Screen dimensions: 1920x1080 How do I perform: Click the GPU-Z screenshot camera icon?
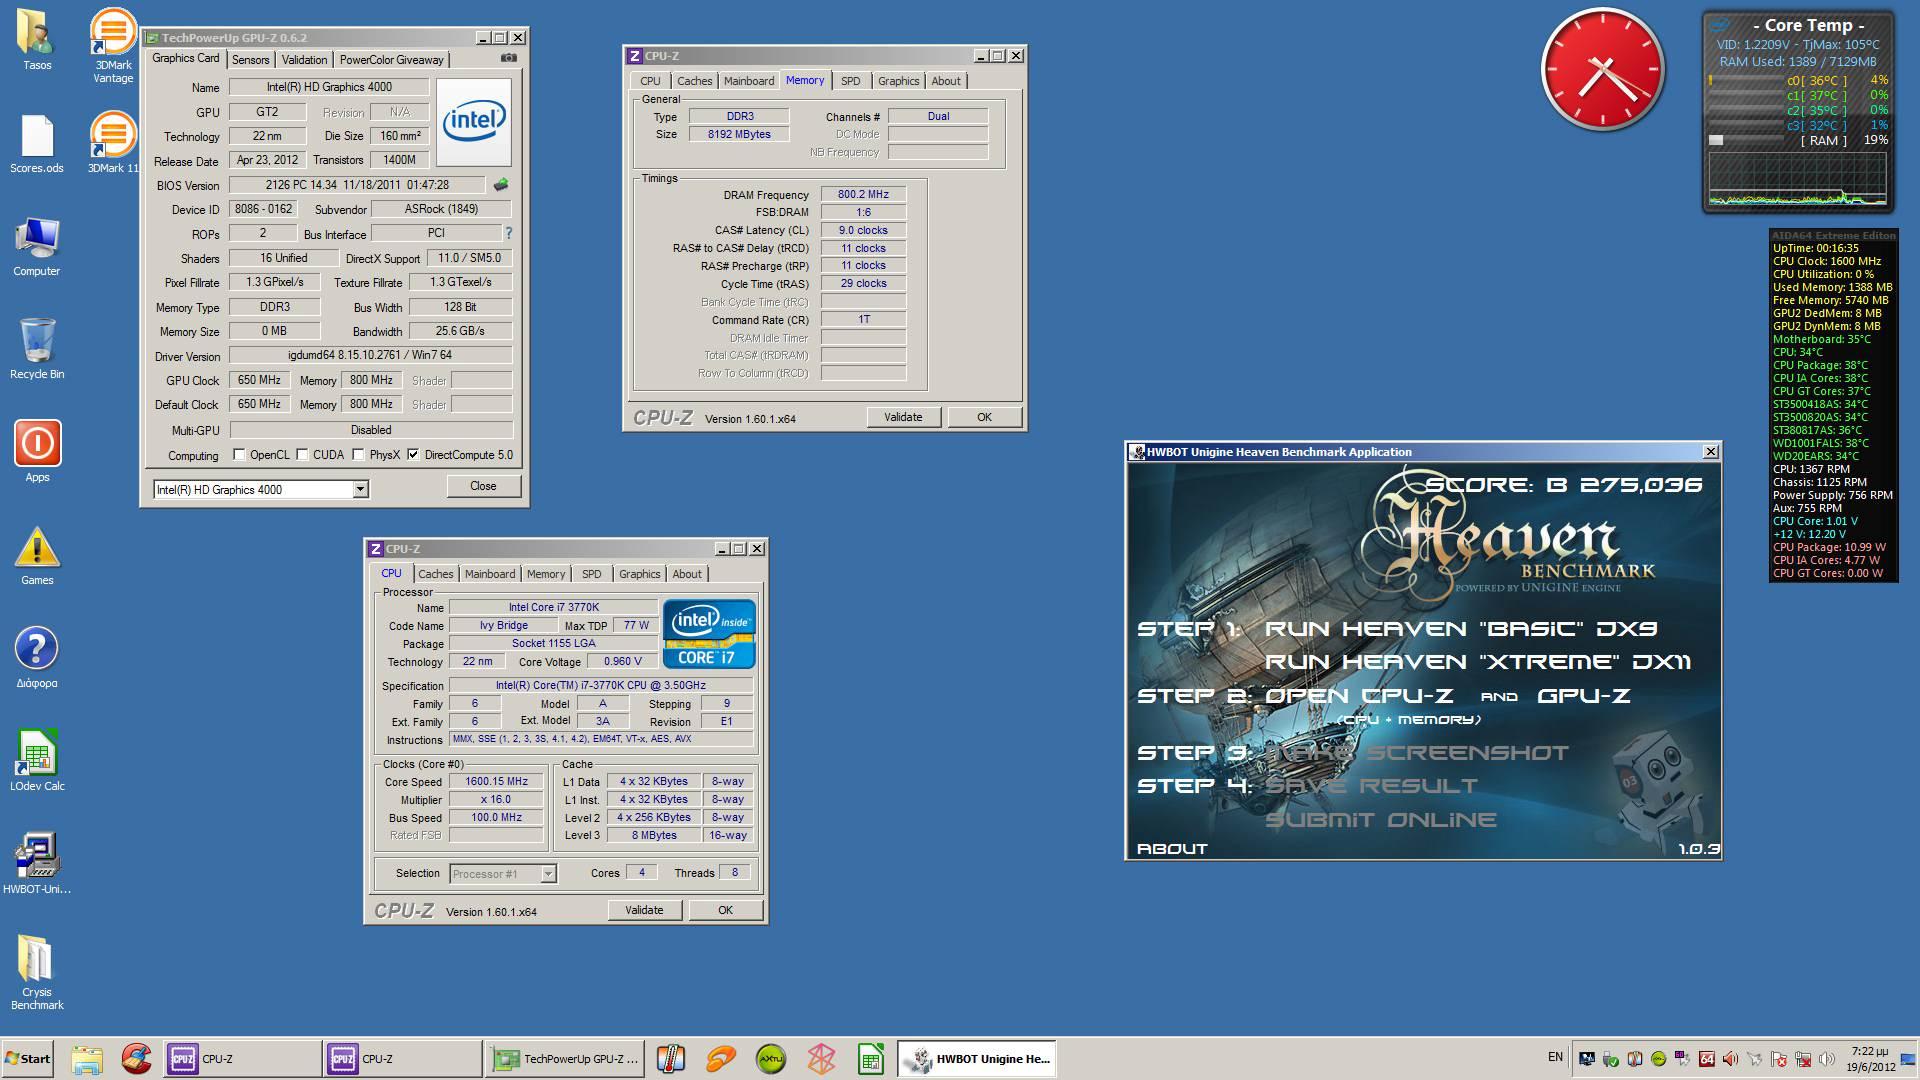[509, 58]
